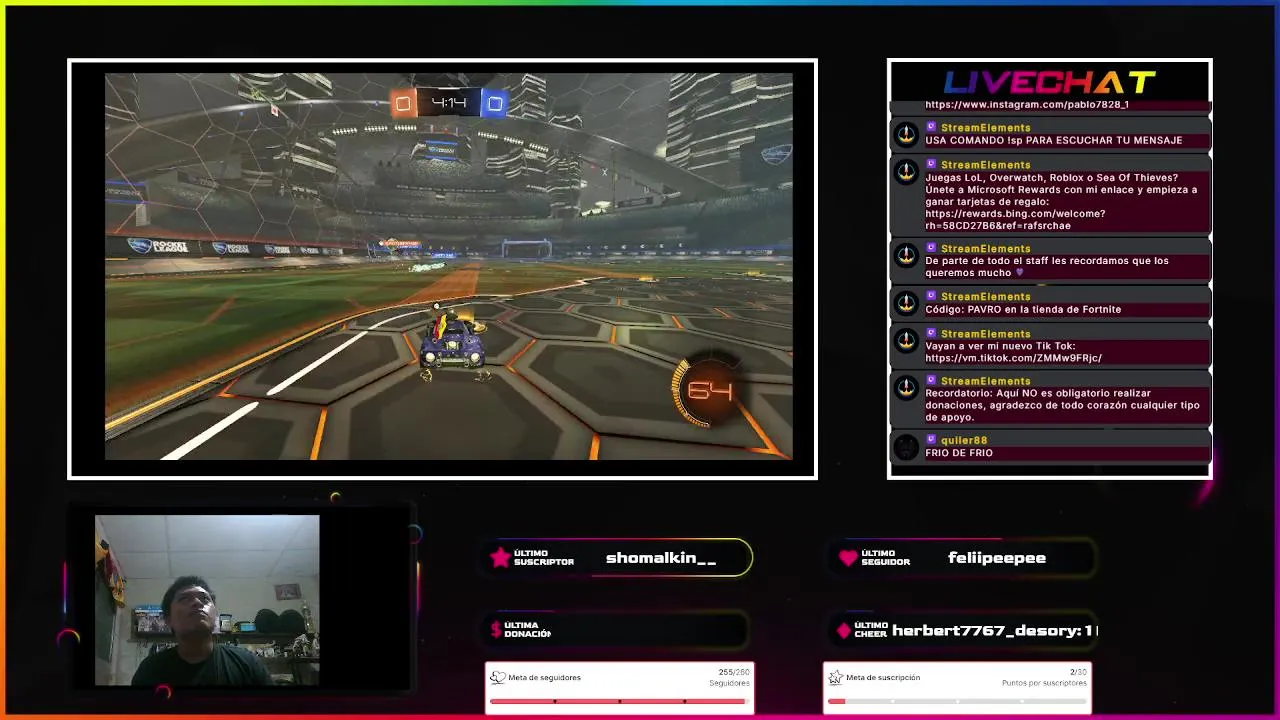The width and height of the screenshot is (1280, 720).
Task: Click the pink star icon by Último Suscriptor
Action: coord(500,558)
